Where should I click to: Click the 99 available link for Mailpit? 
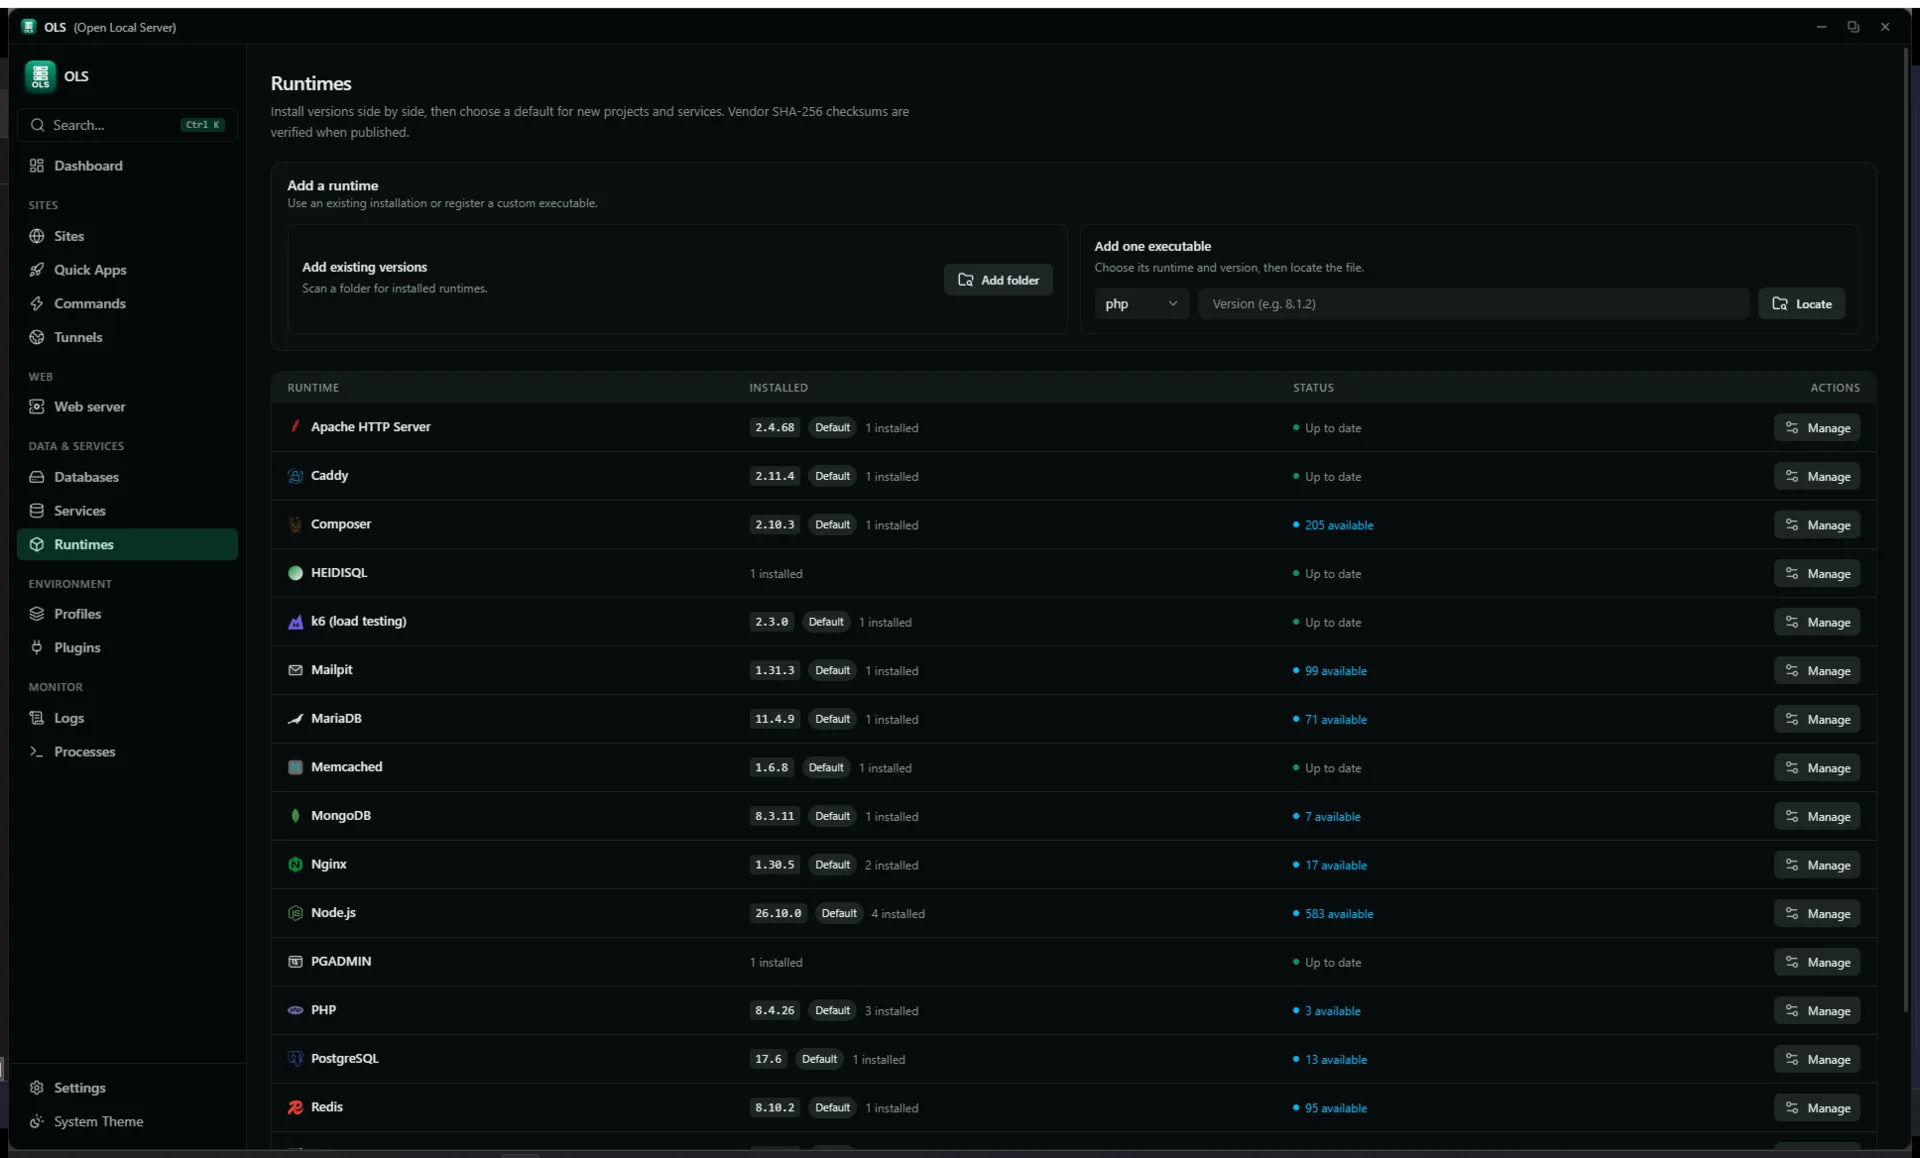pyautogui.click(x=1335, y=671)
